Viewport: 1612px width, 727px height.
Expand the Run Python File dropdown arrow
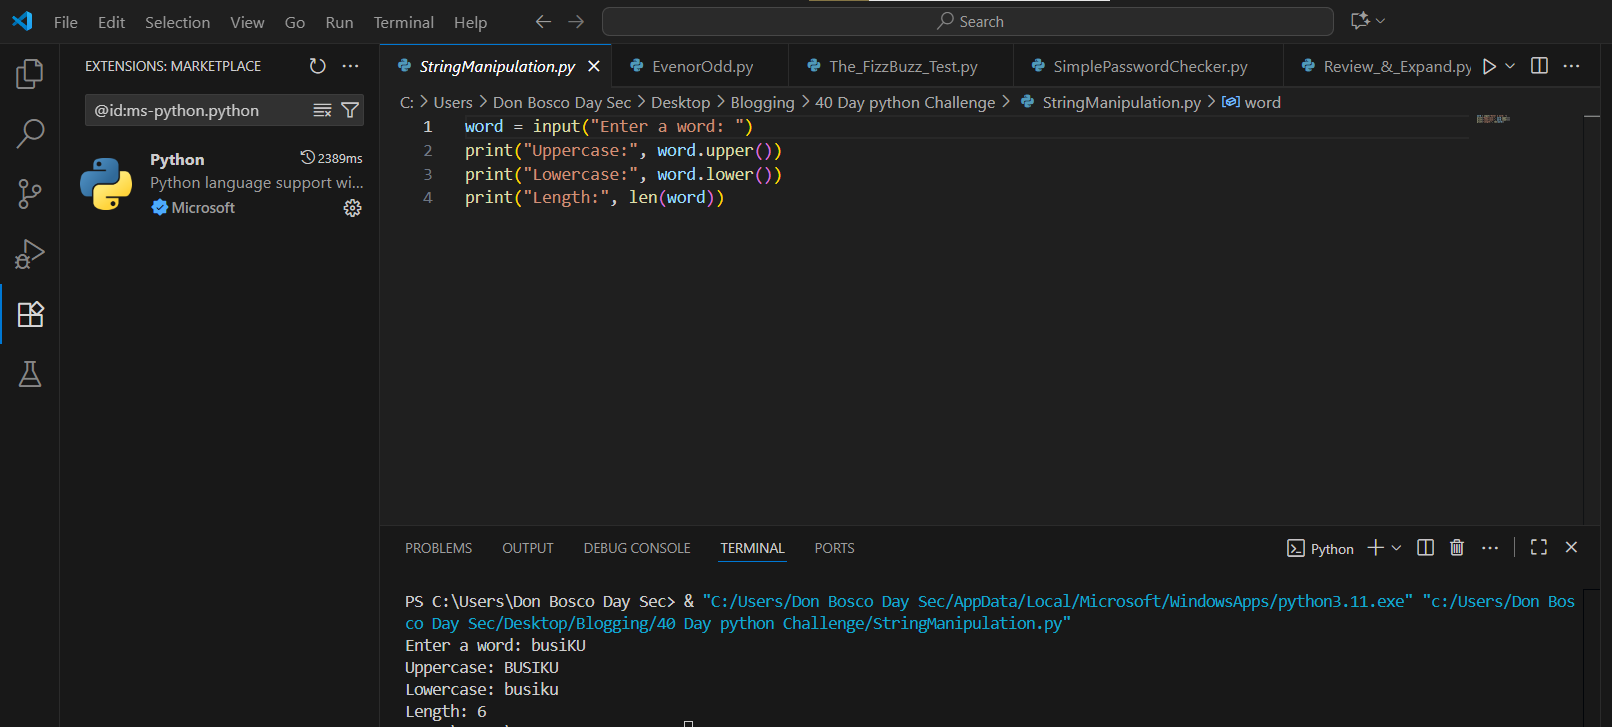tap(1510, 66)
